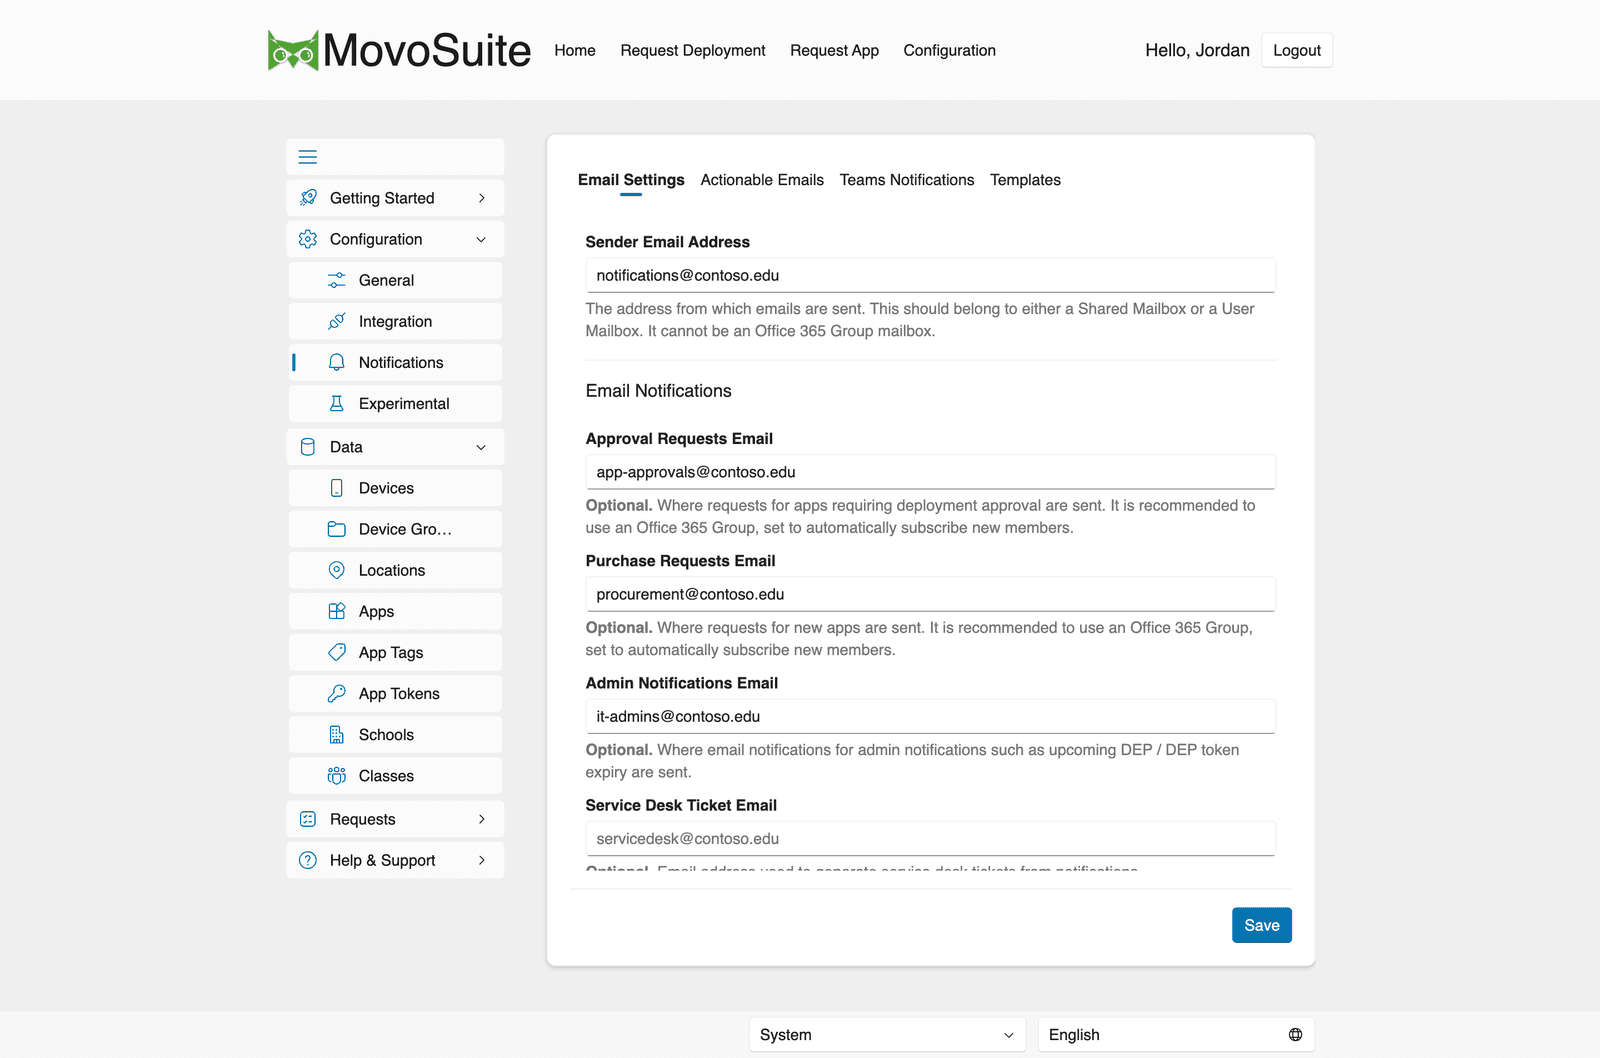Select the Email Settings tab

pyautogui.click(x=631, y=180)
